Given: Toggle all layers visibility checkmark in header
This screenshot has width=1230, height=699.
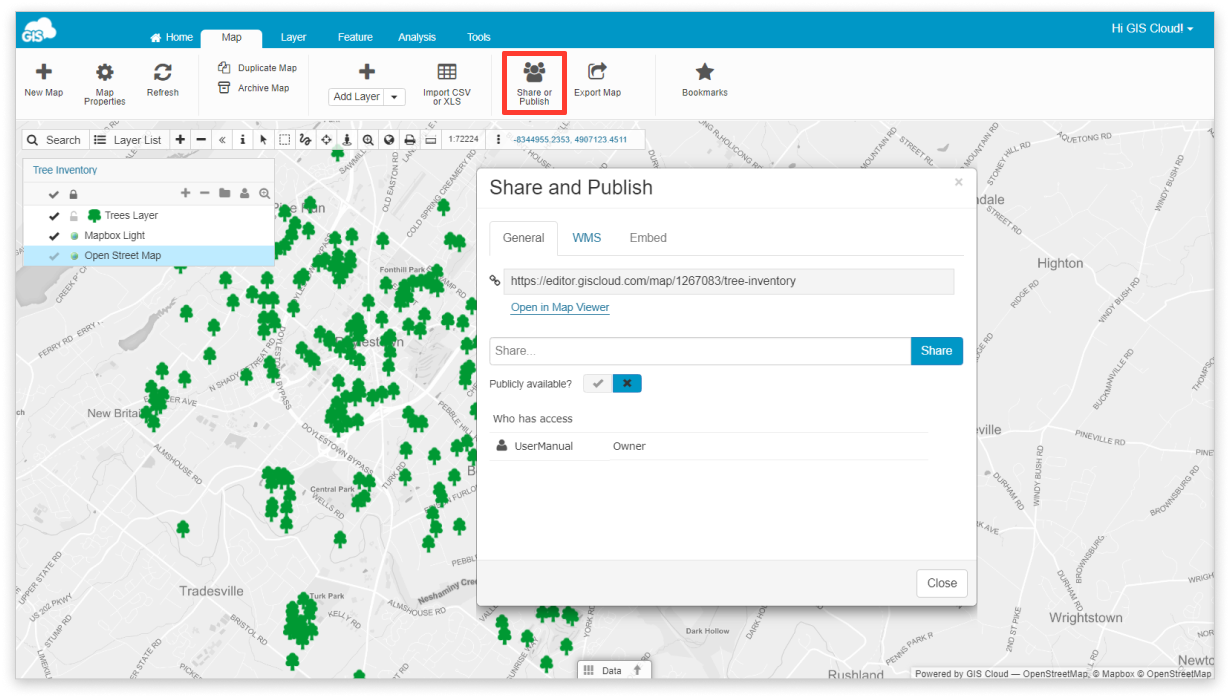Looking at the screenshot, I should coord(54,193).
